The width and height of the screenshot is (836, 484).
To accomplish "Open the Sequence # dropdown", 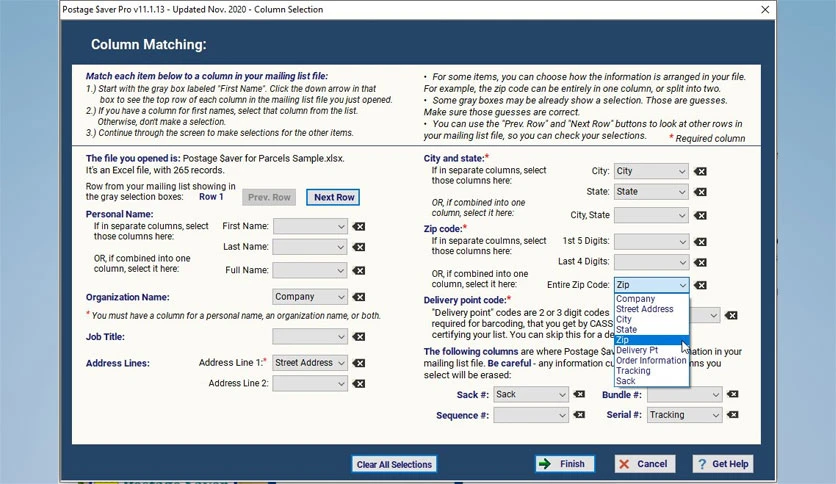I will click(x=530, y=415).
